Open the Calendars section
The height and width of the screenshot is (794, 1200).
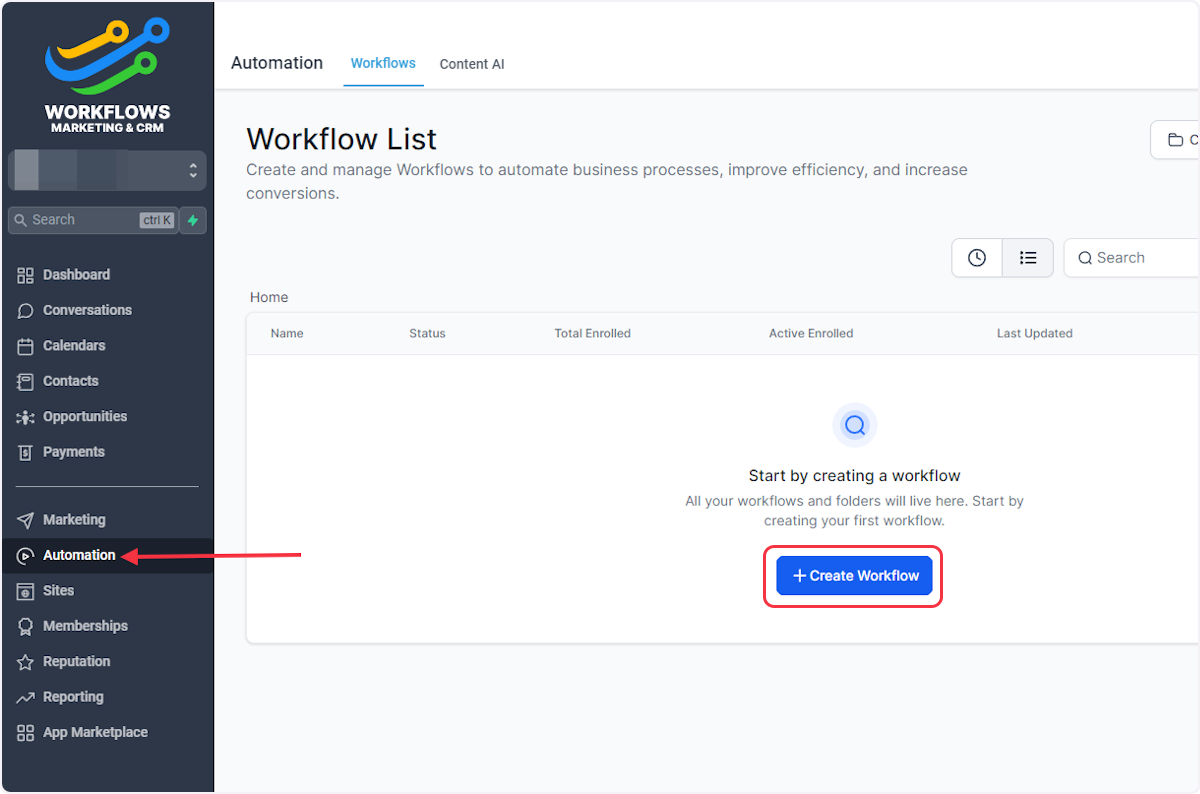[75, 345]
